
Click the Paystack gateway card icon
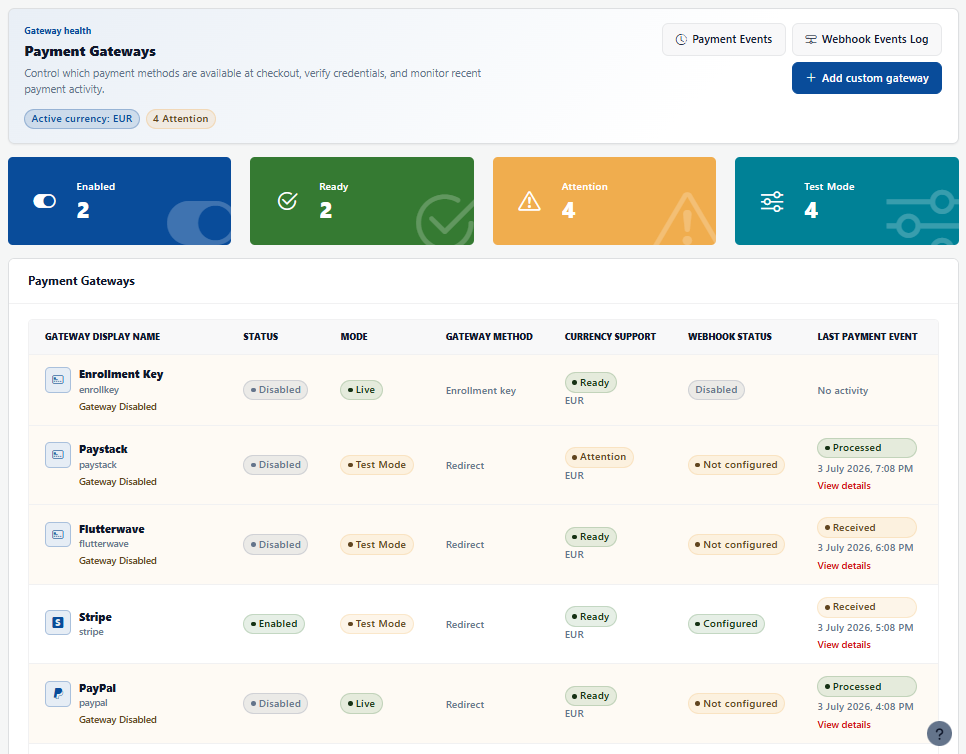pyautogui.click(x=58, y=455)
